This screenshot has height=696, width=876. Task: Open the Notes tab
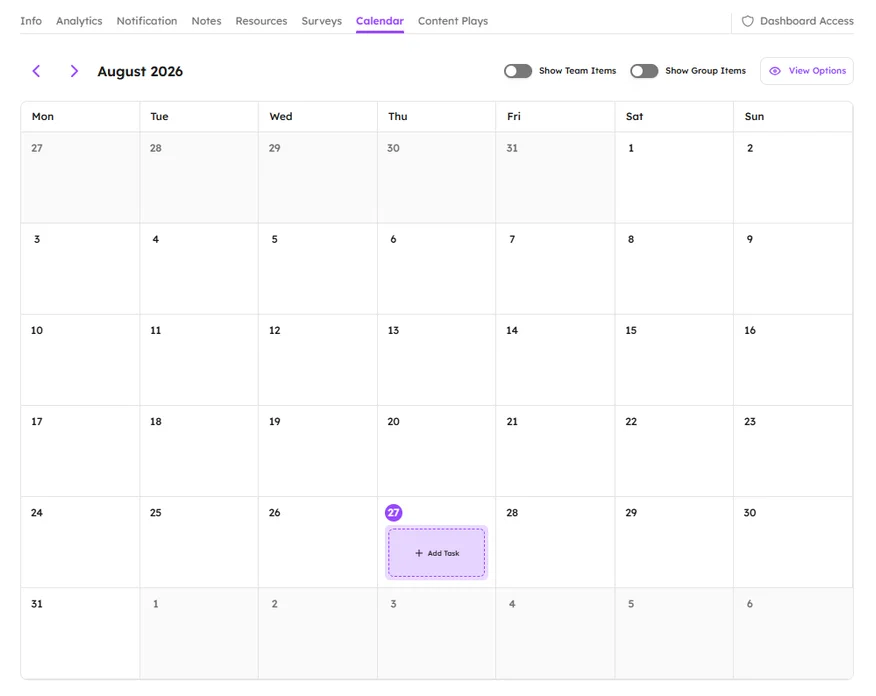pos(206,21)
